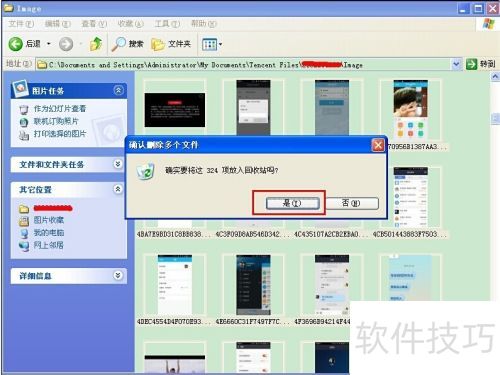Click the globe icon beside 联机订购照片
This screenshot has width=500, height=375.
coord(24,122)
